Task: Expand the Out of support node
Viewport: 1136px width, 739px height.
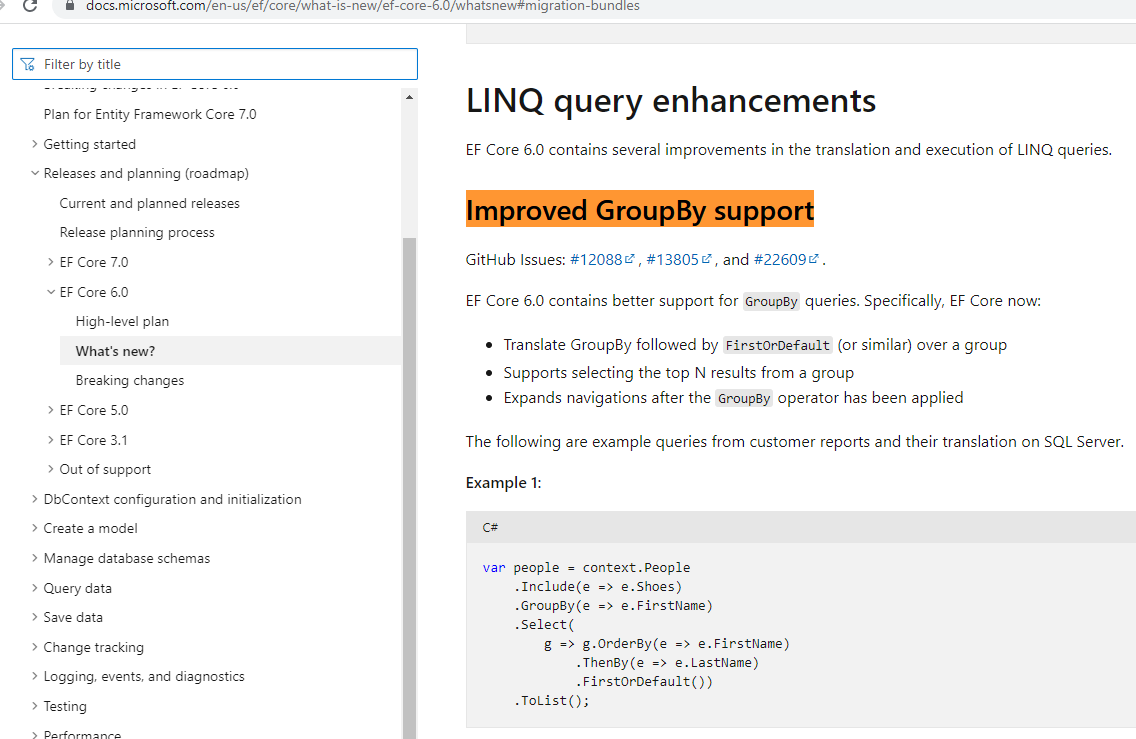Action: (x=51, y=469)
